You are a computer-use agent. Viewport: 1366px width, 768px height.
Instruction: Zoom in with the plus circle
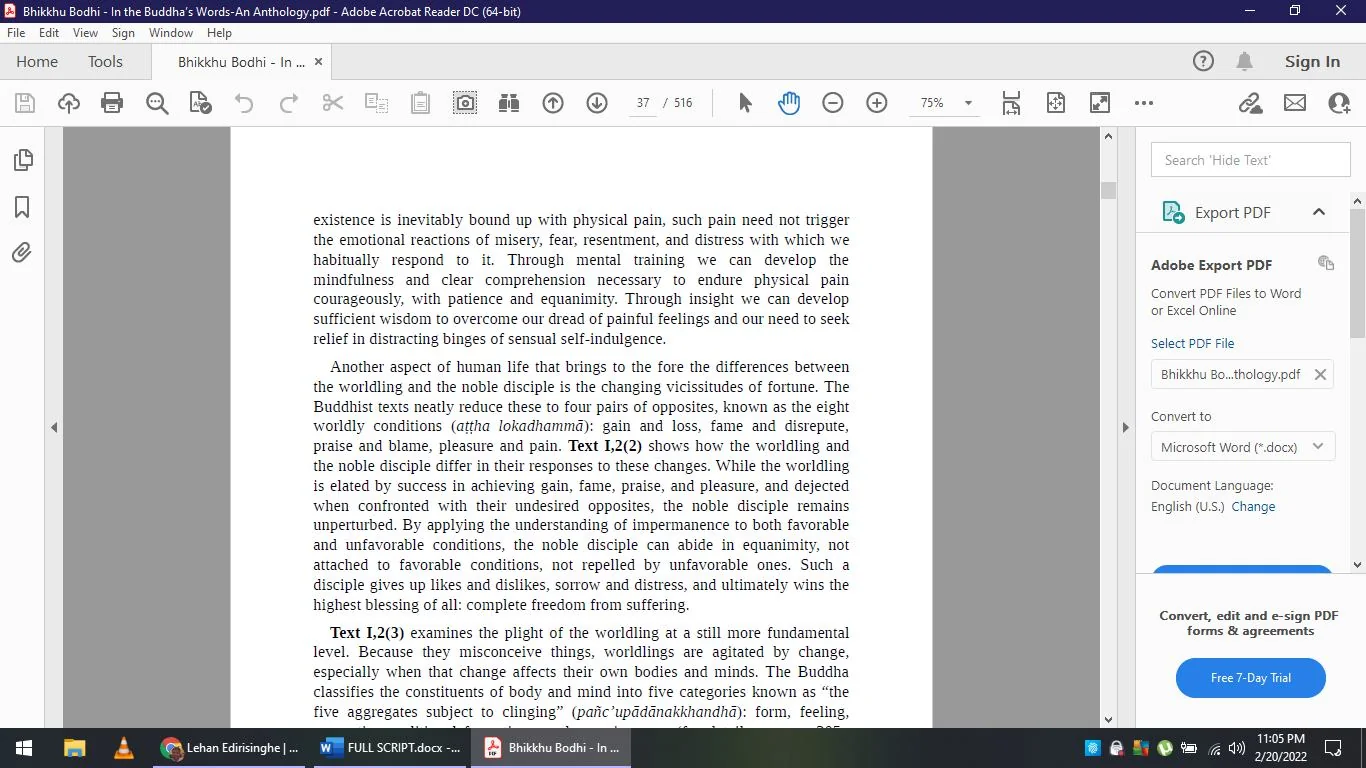point(877,103)
